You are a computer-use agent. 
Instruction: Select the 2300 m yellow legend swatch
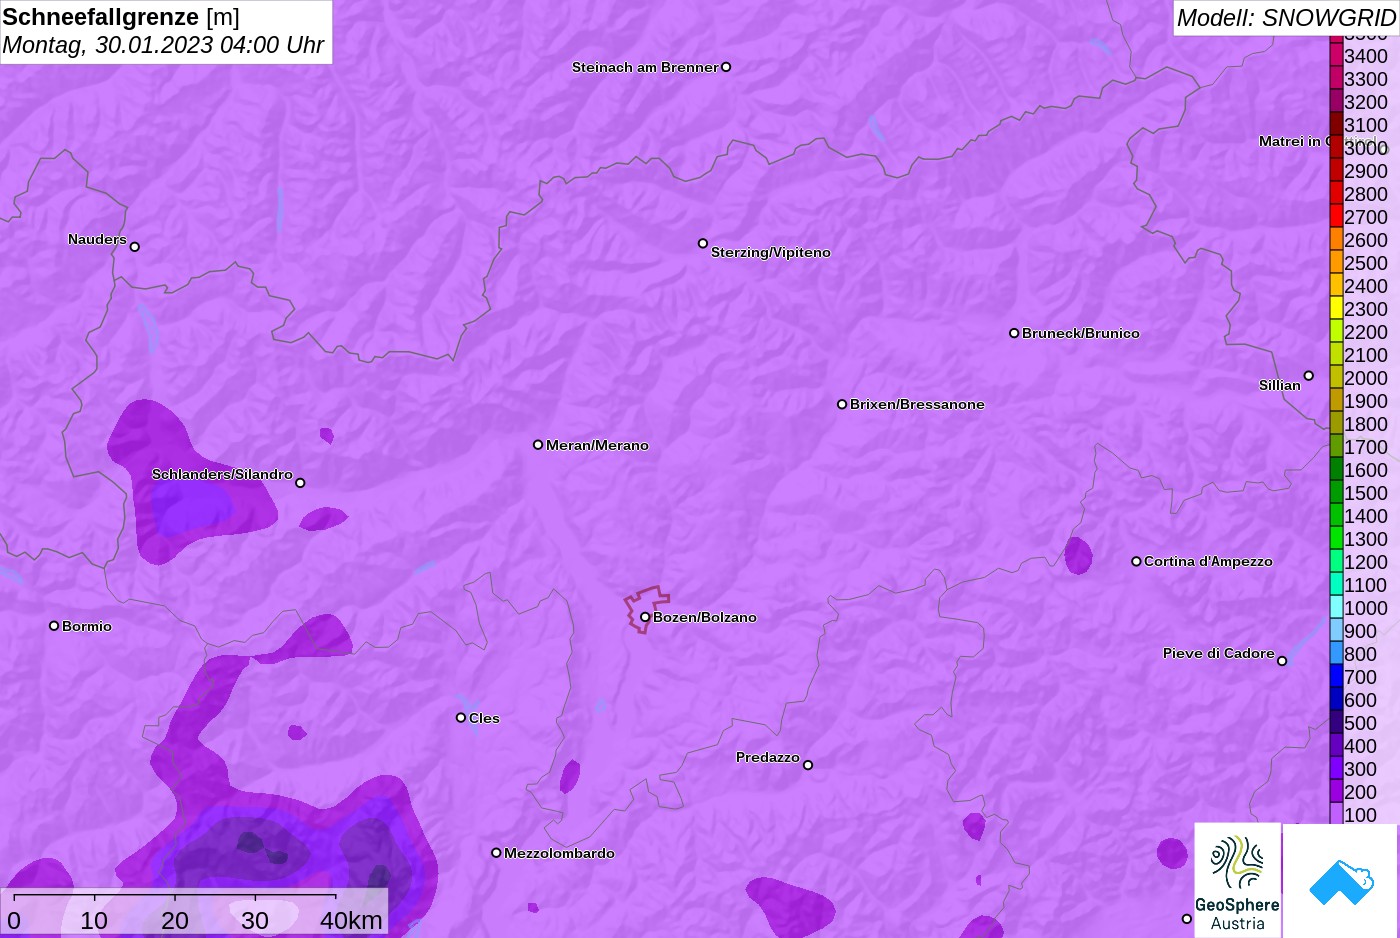point(1336,309)
